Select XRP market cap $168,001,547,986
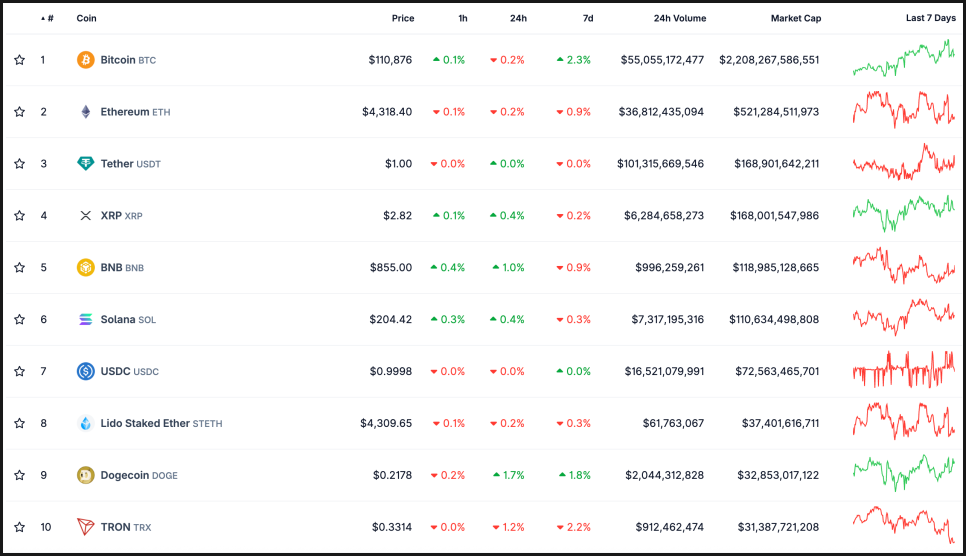Screen dimensions: 966x556 (774, 215)
